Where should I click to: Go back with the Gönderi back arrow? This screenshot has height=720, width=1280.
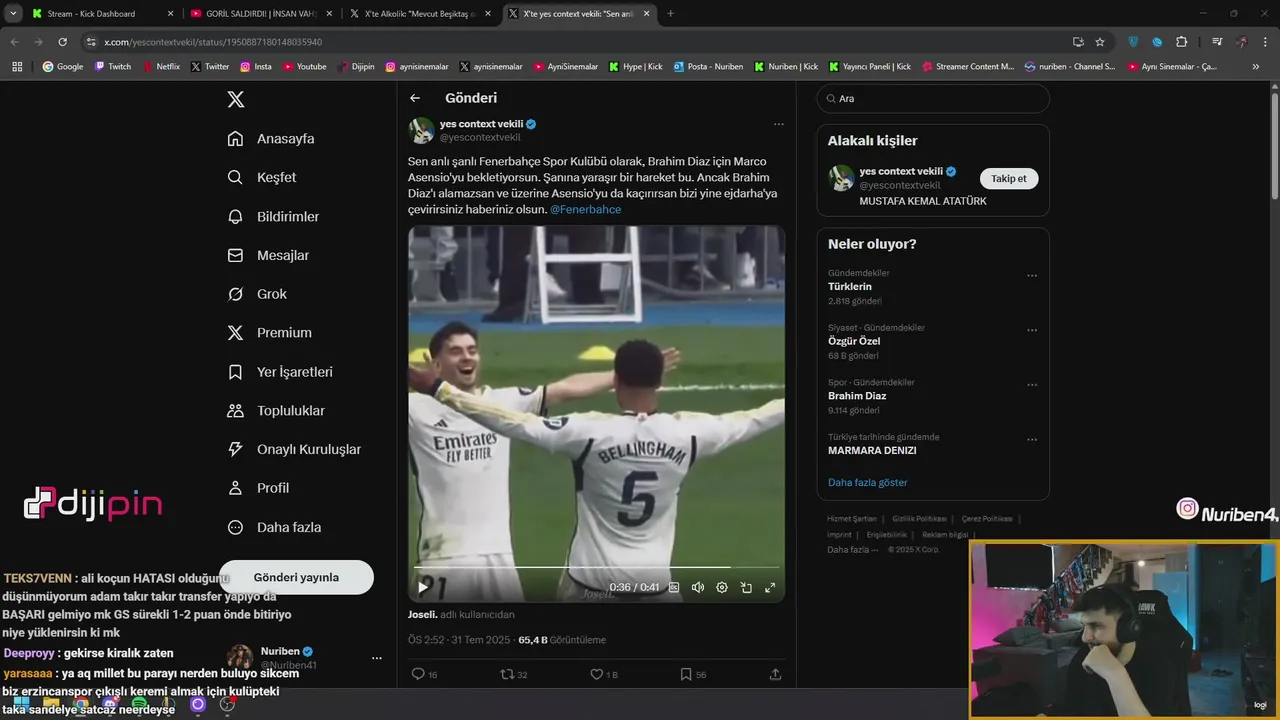click(415, 98)
